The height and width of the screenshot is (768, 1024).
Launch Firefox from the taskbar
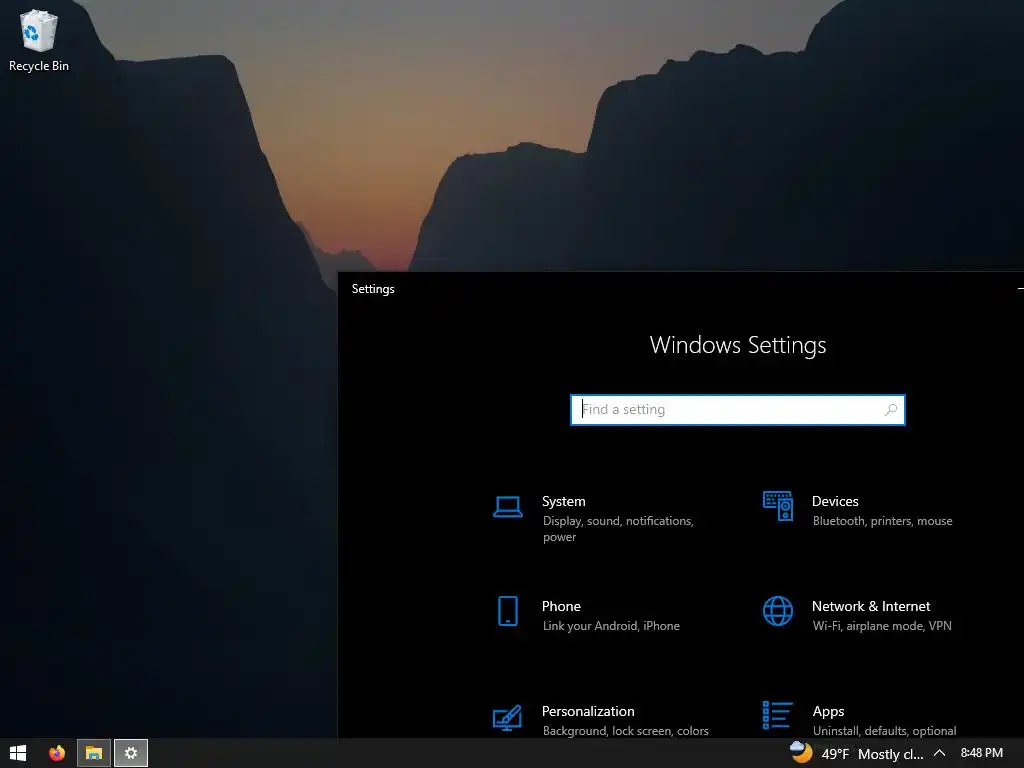pyautogui.click(x=57, y=753)
